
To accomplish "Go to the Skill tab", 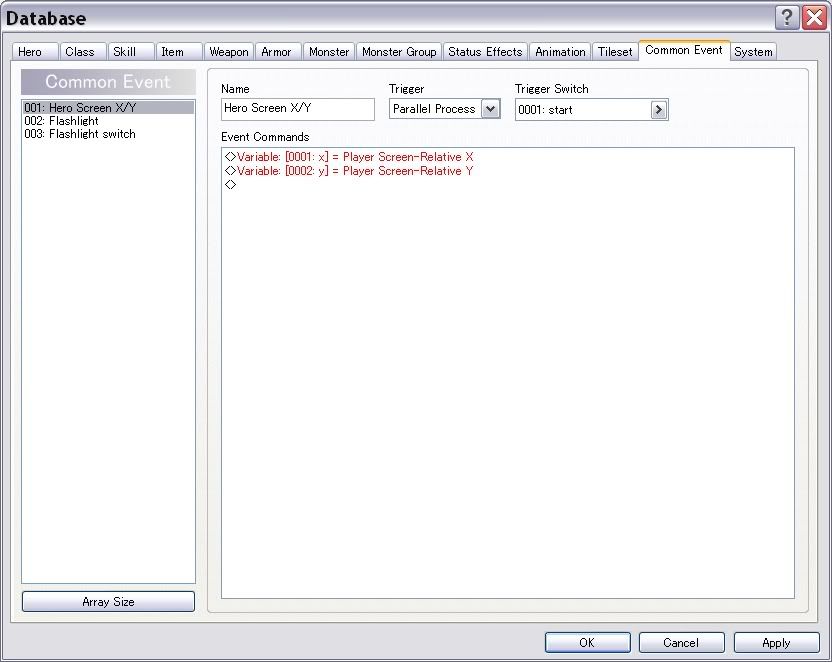I will point(124,52).
